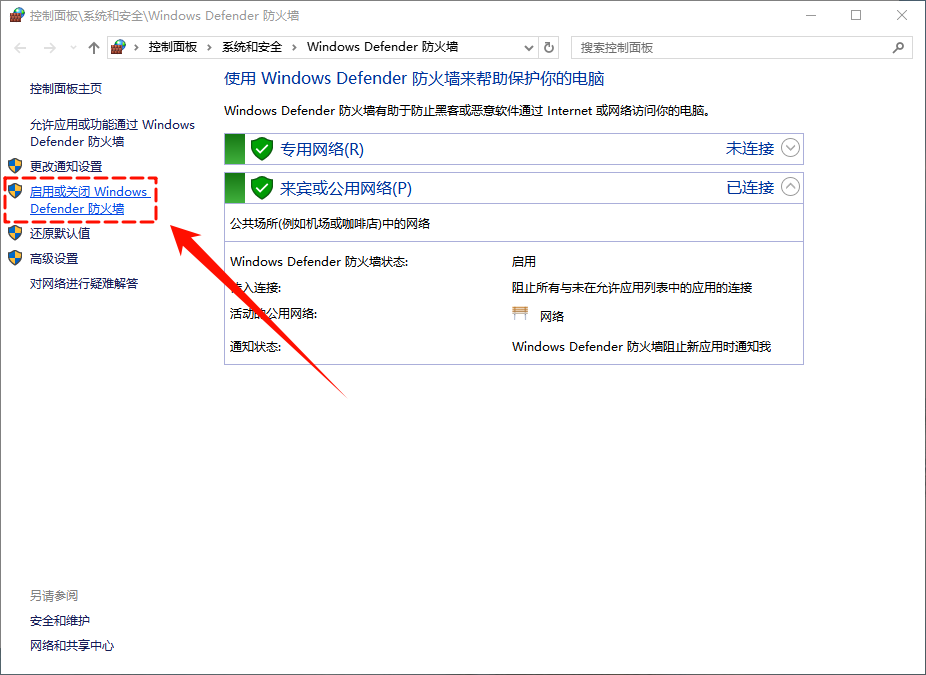Click the up arrow to go to parent folder
This screenshot has height=675, width=926.
(x=92, y=47)
